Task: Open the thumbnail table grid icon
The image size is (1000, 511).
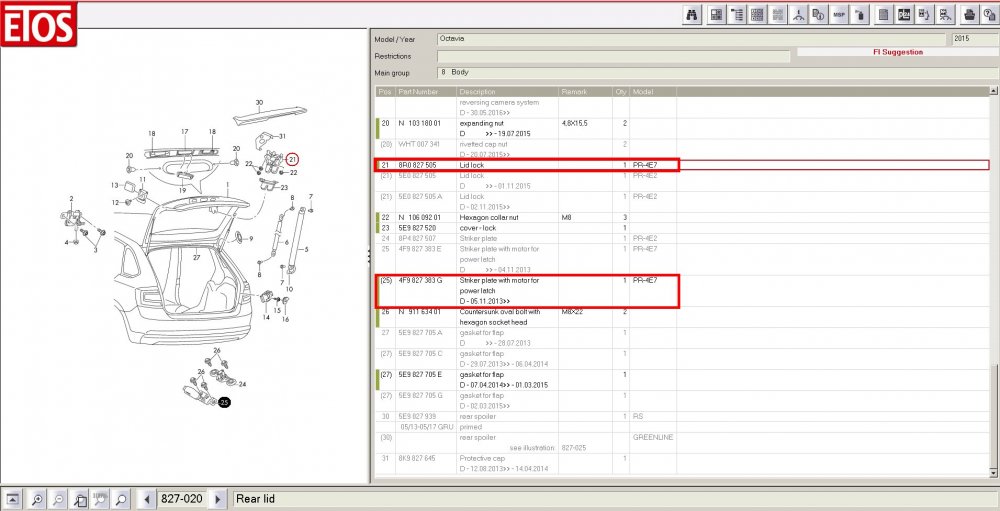Action: point(757,15)
